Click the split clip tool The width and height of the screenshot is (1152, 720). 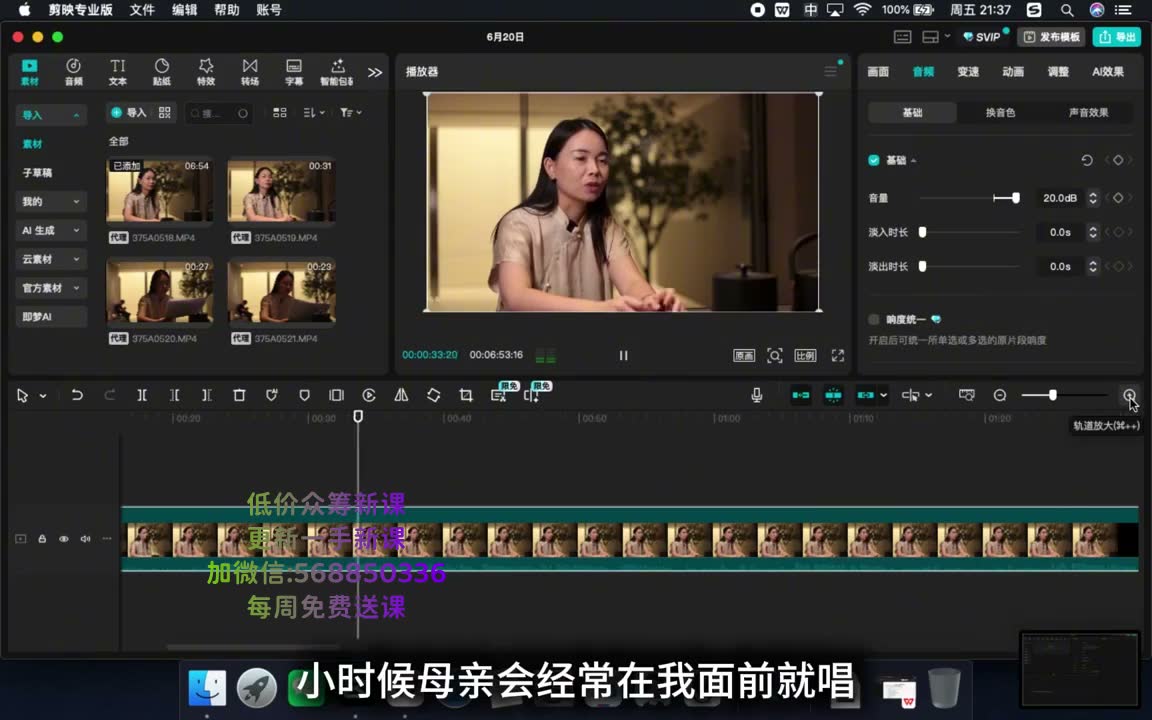(142, 395)
